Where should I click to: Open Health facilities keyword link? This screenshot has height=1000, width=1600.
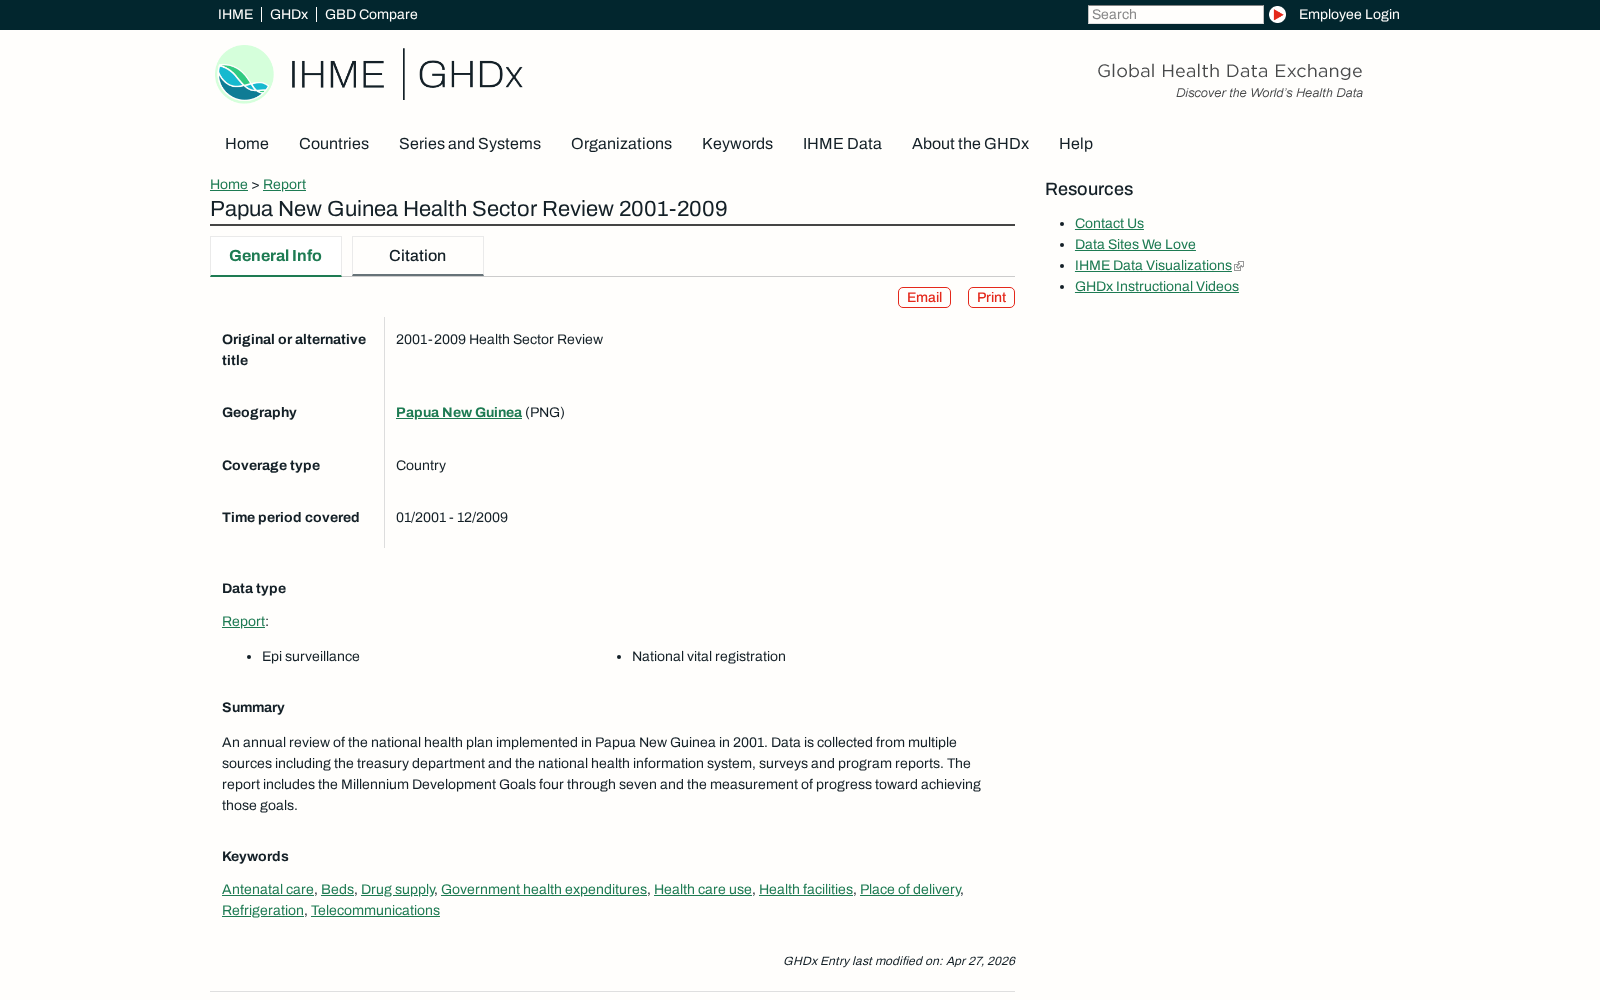coord(806,889)
